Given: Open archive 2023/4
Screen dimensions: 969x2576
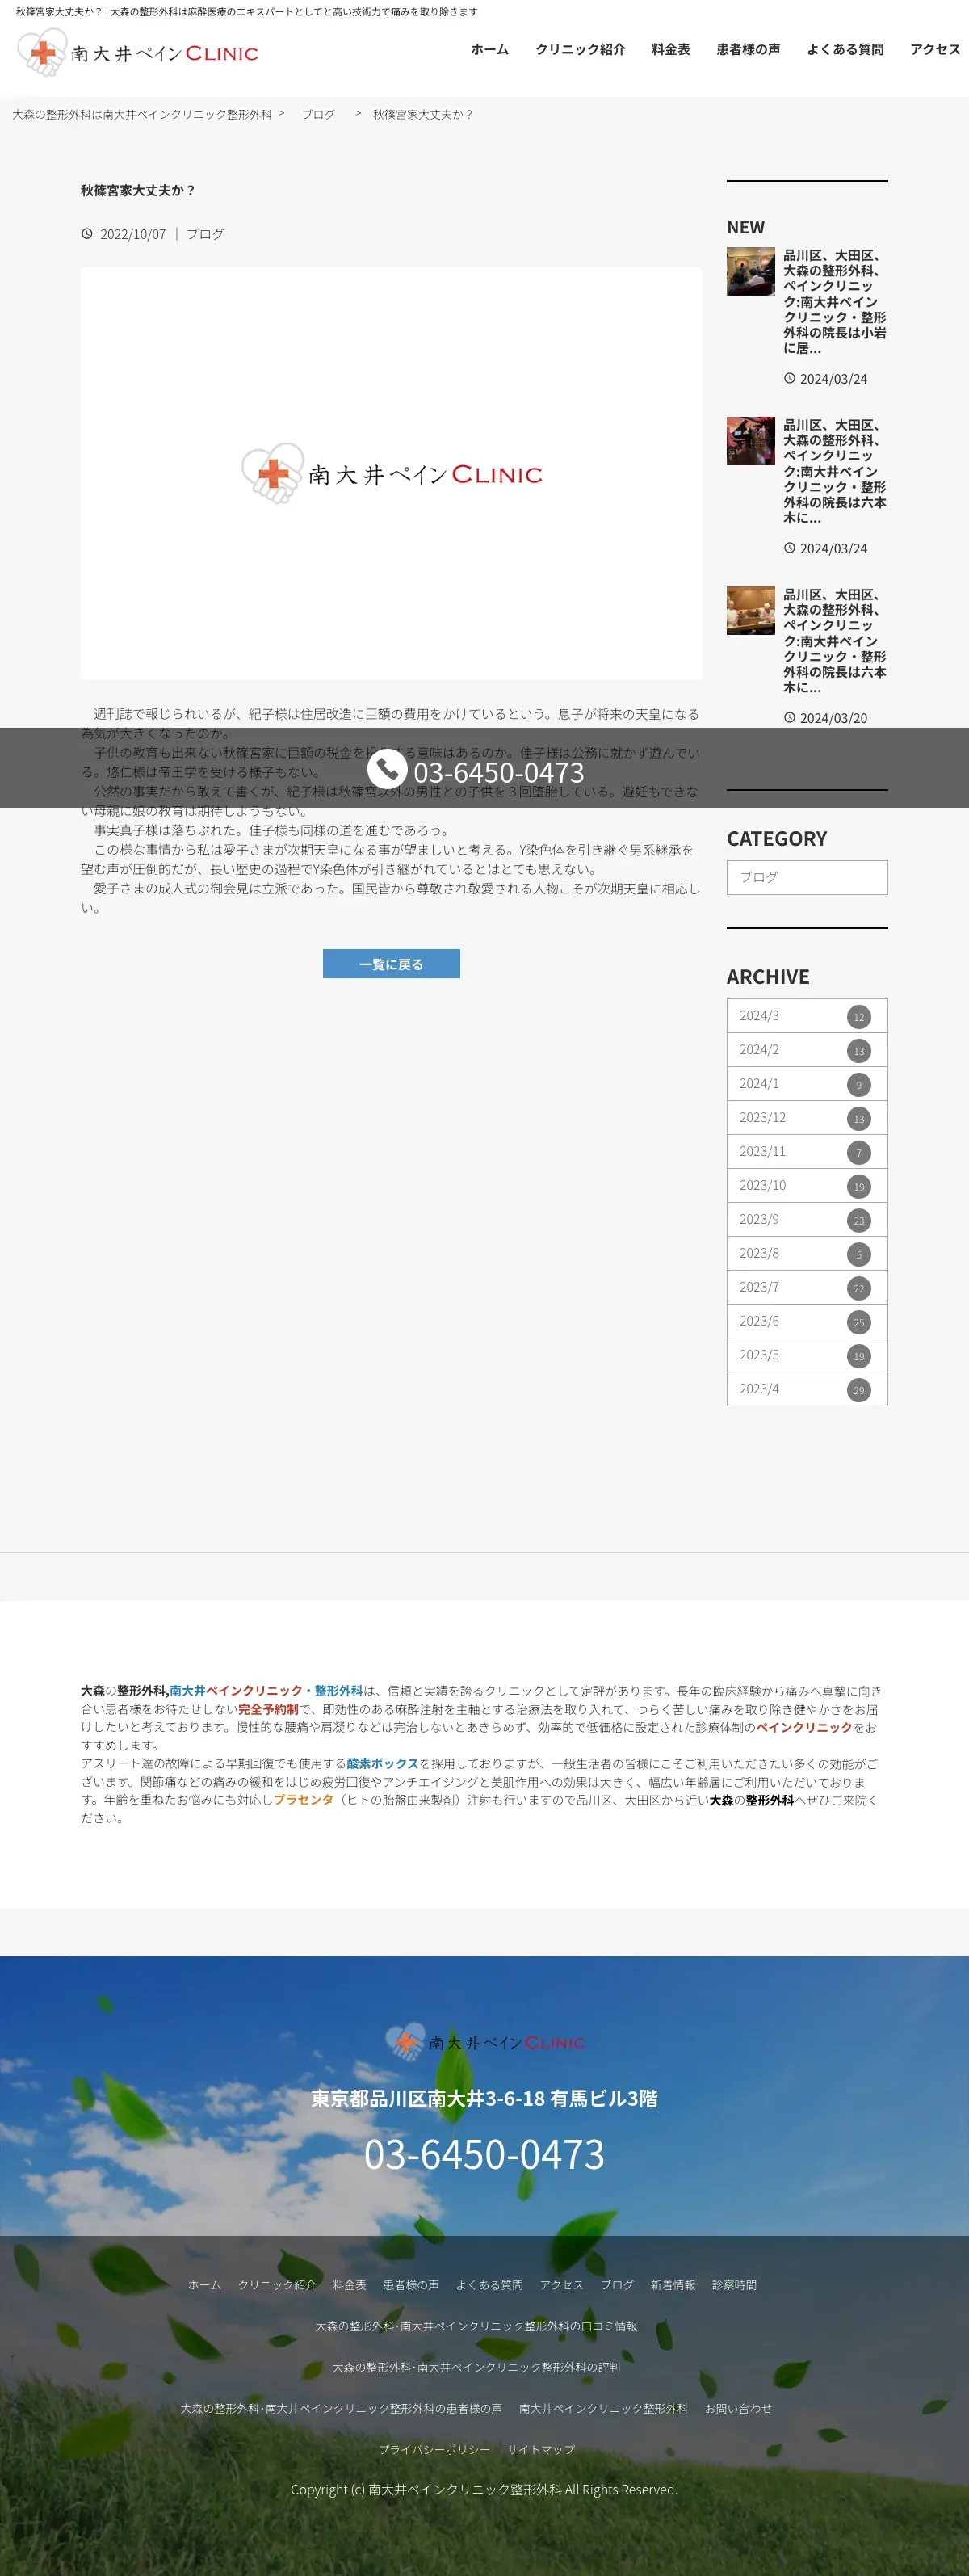Looking at the screenshot, I should 807,1390.
